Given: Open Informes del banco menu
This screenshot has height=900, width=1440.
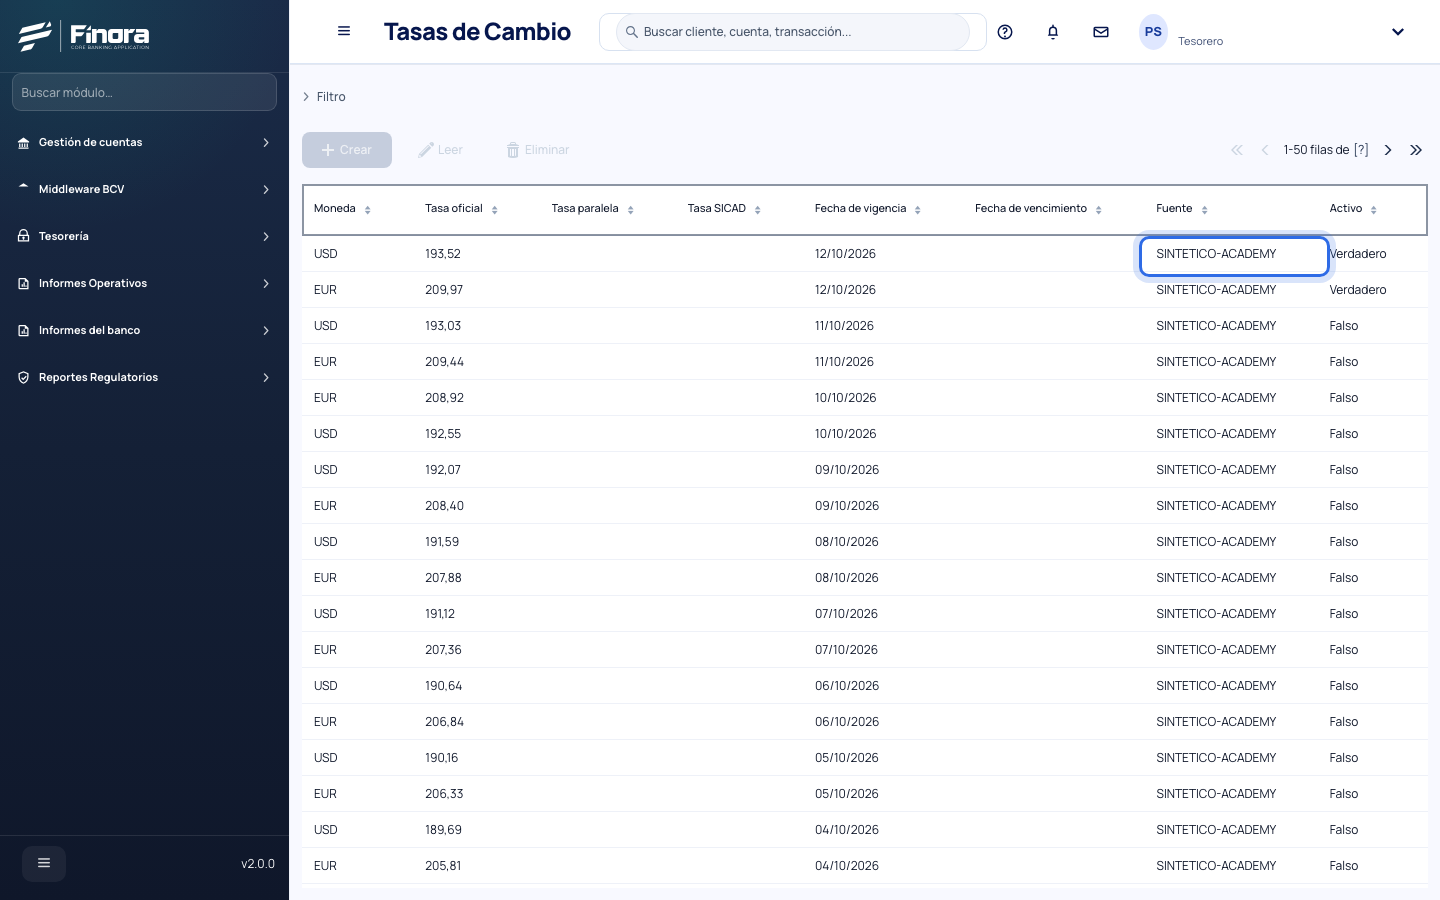Looking at the screenshot, I should (144, 331).
